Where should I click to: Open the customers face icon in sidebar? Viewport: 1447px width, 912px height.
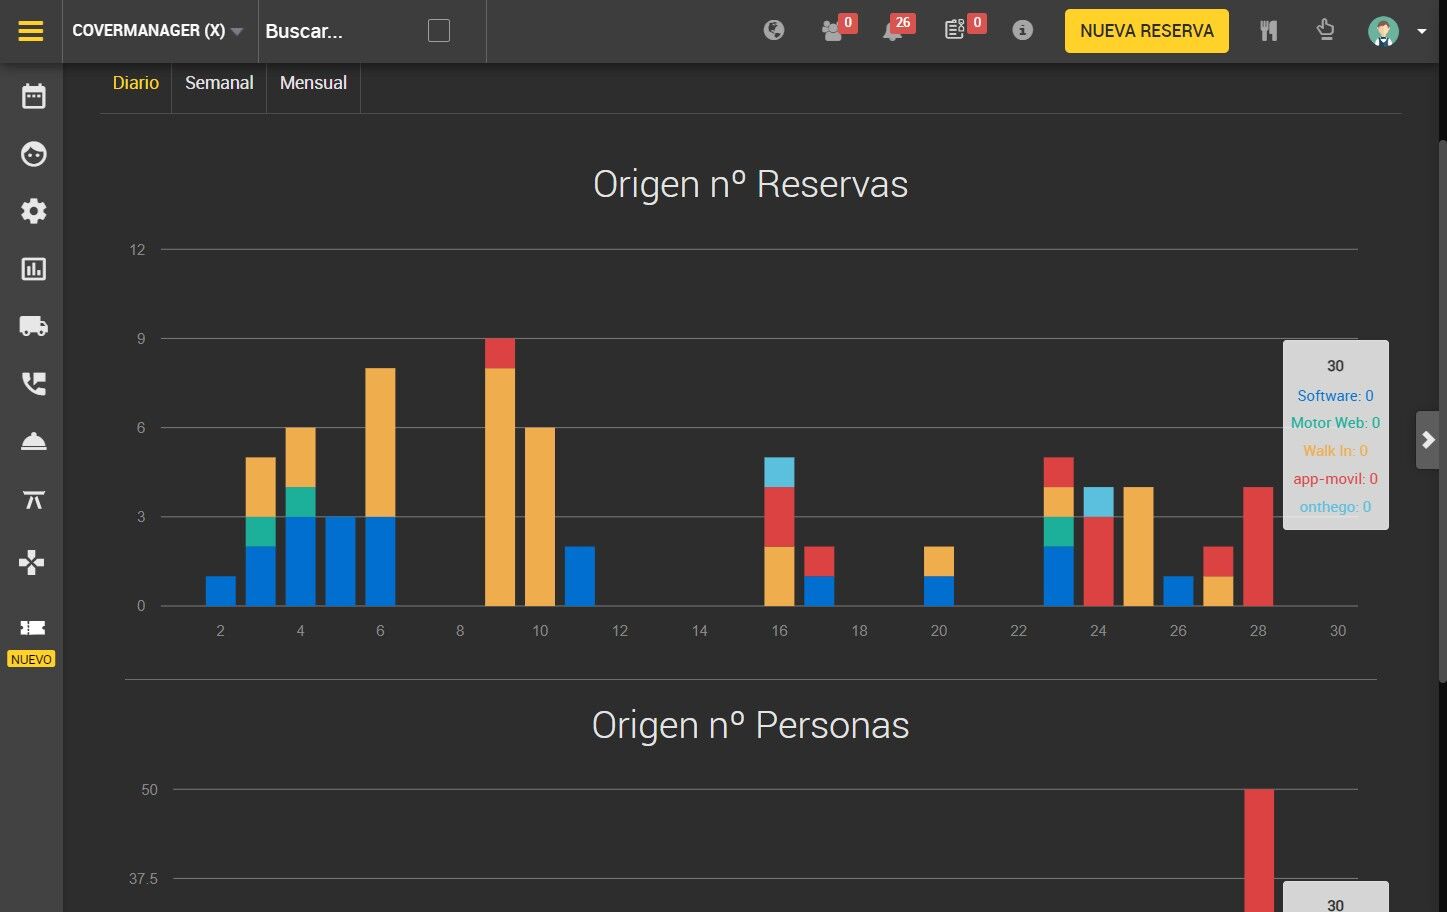(x=33, y=154)
